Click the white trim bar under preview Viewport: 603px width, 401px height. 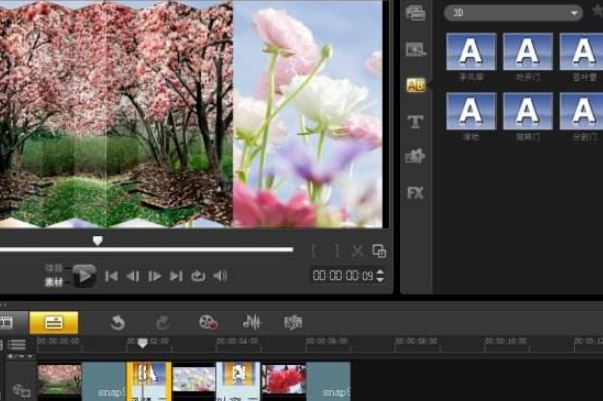pos(146,250)
